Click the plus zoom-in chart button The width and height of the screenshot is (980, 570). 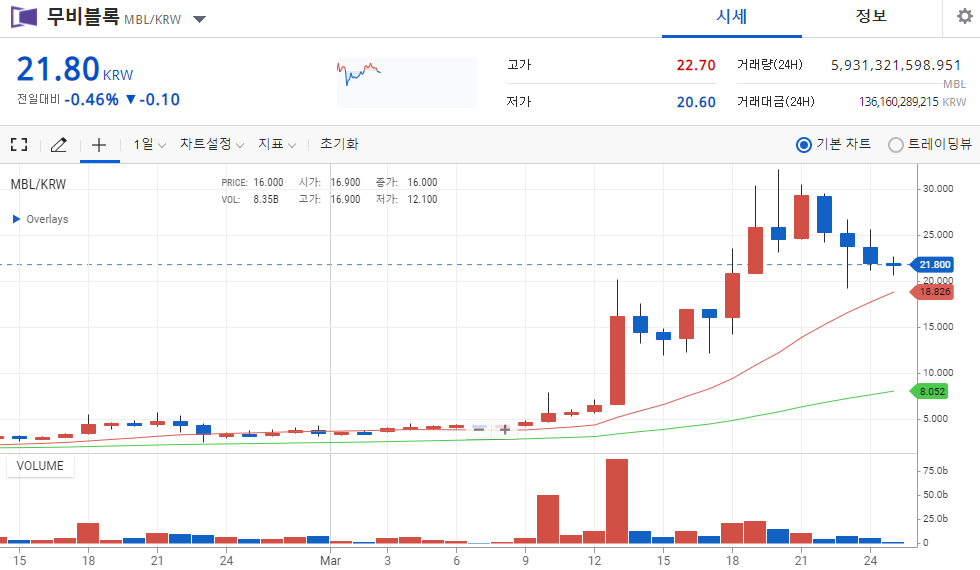coord(505,429)
